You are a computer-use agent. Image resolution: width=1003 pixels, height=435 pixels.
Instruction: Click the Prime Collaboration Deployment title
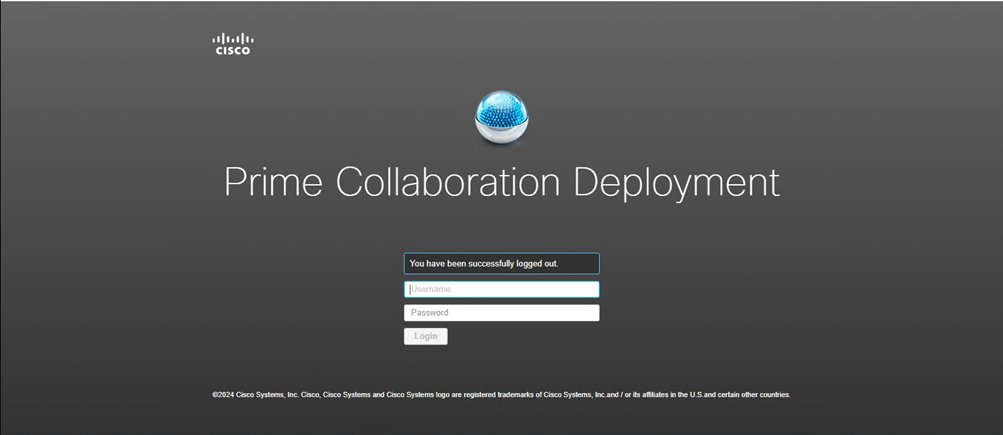pyautogui.click(x=501, y=183)
